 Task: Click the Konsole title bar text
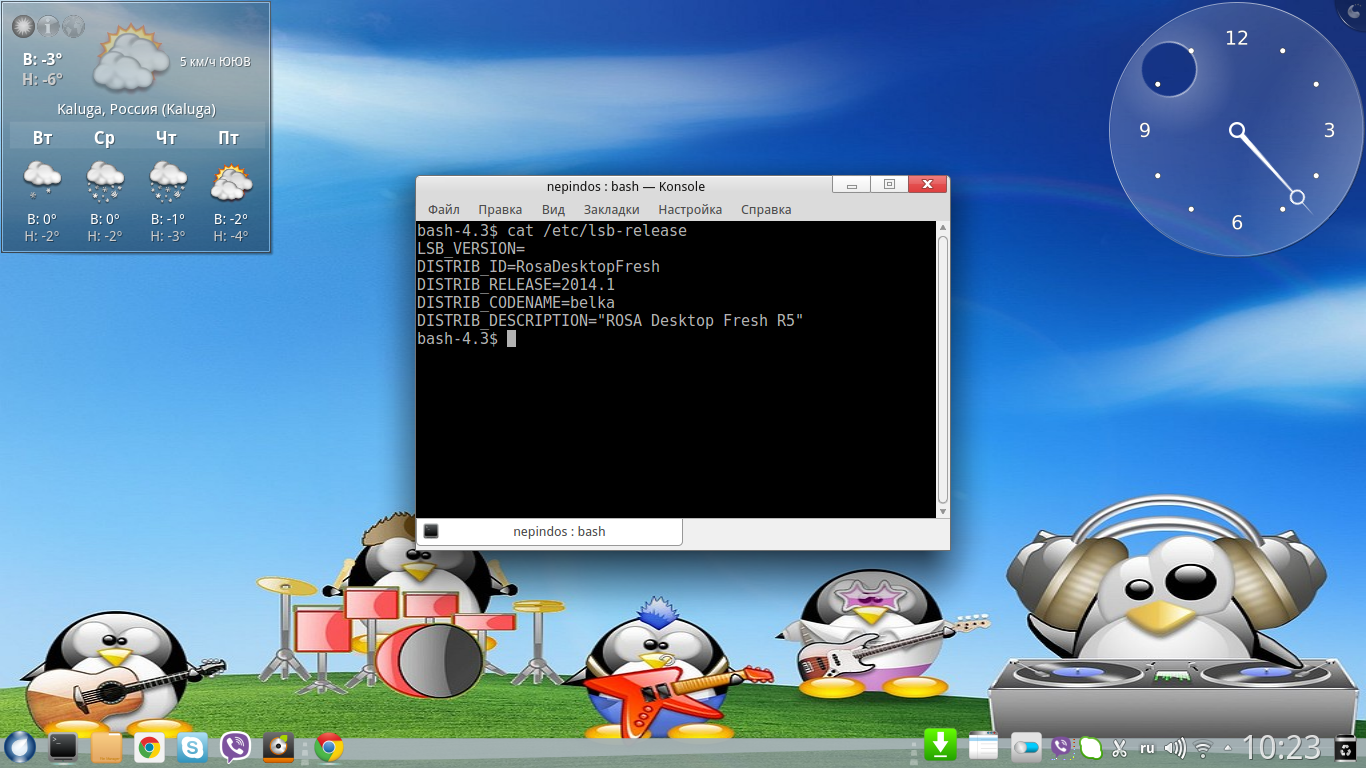point(626,186)
